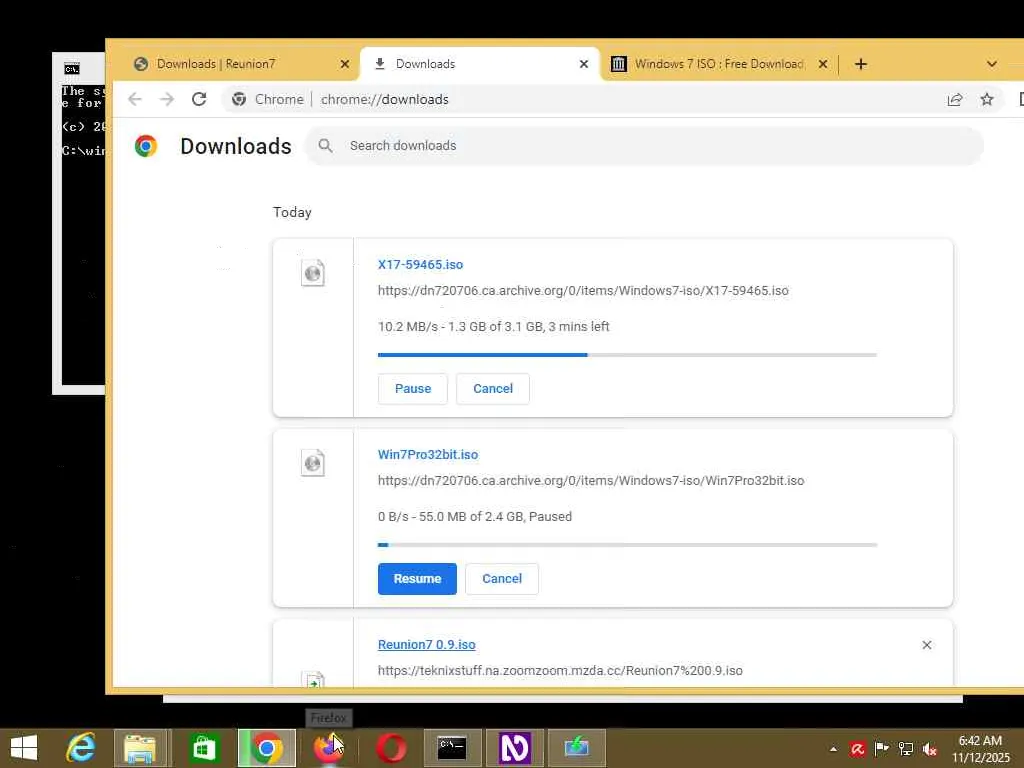Click the Win7Pro32bit.iso file icon
This screenshot has height=768, width=1024.
313,463
